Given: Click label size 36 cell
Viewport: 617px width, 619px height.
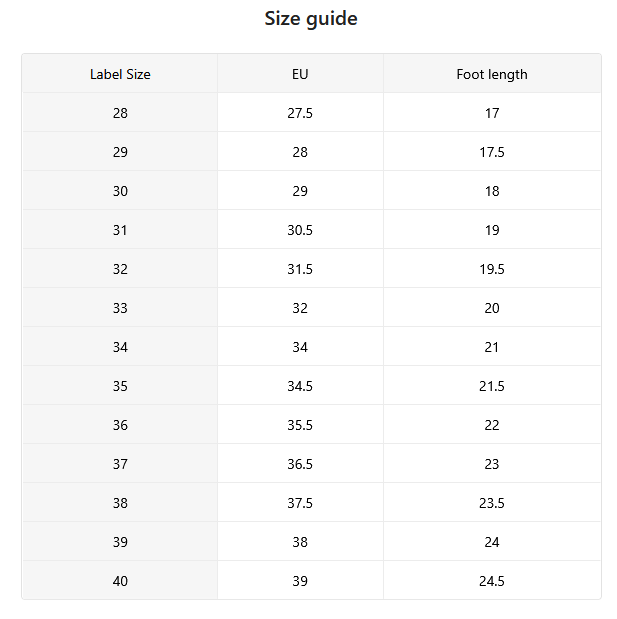Looking at the screenshot, I should click(120, 425).
